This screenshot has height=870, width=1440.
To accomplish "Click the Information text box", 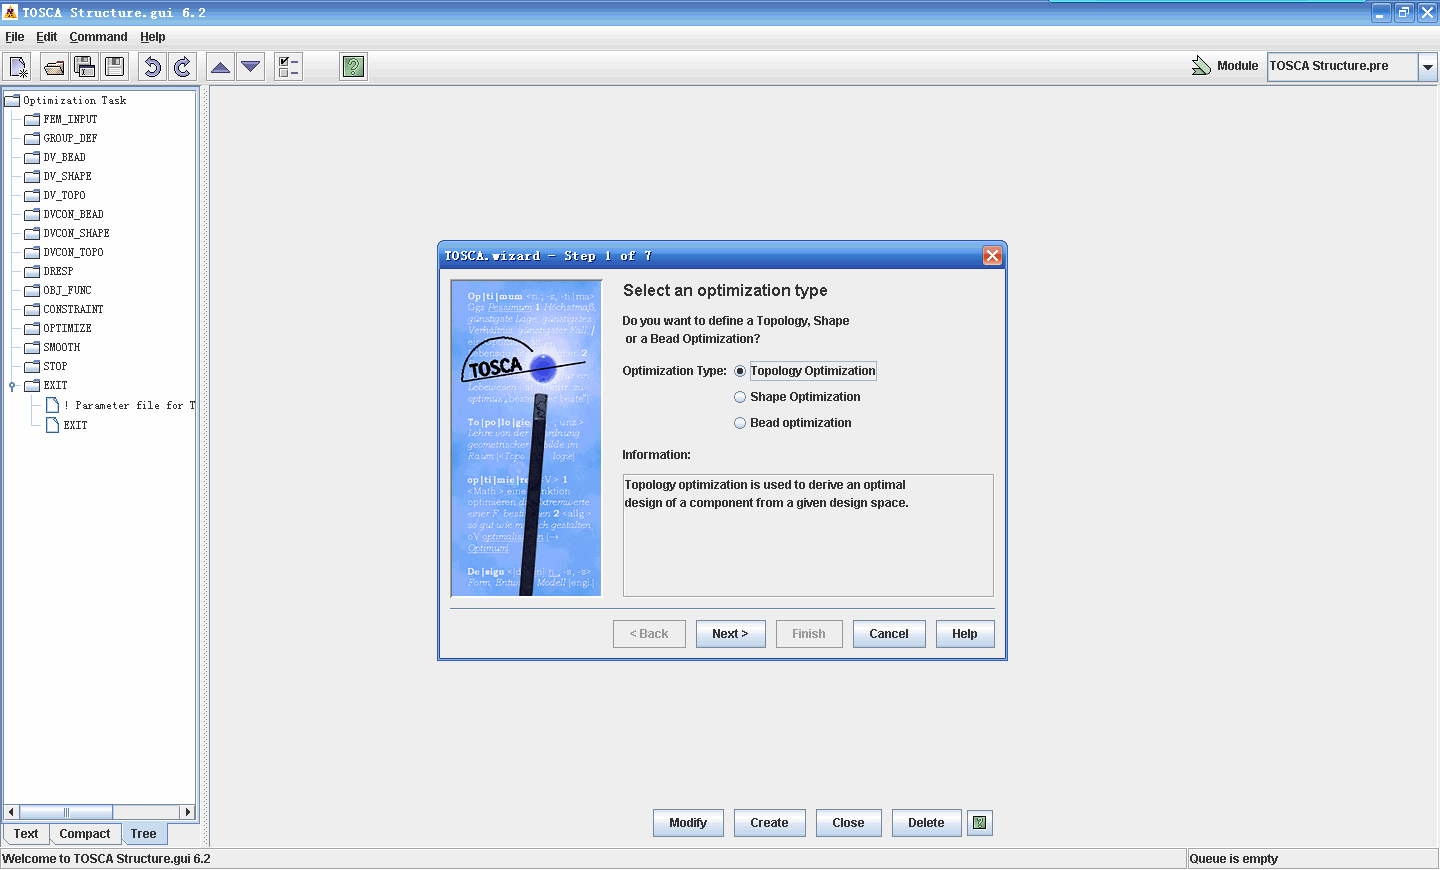I will 808,535.
